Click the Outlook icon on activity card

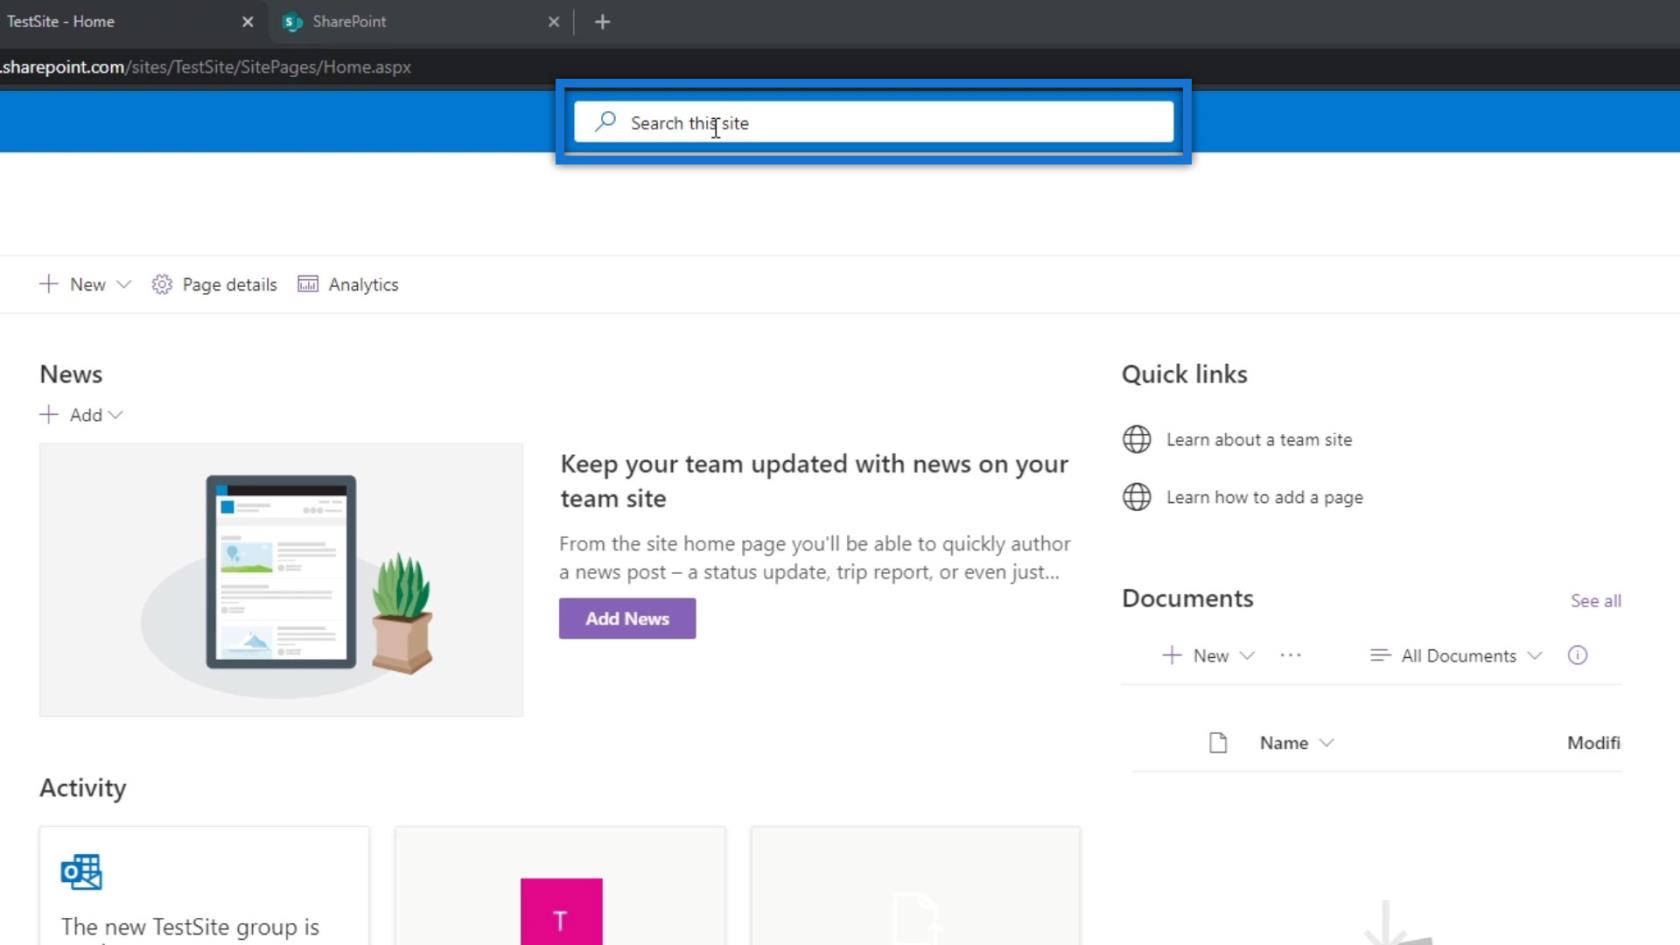81,872
